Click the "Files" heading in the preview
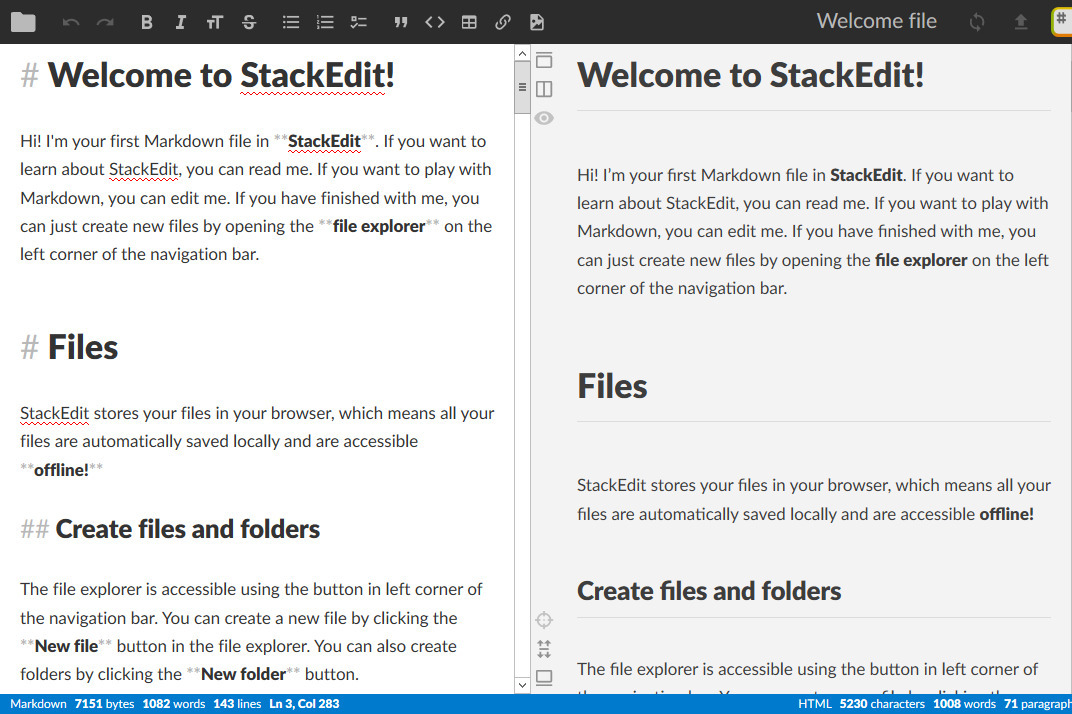 [x=612, y=386]
